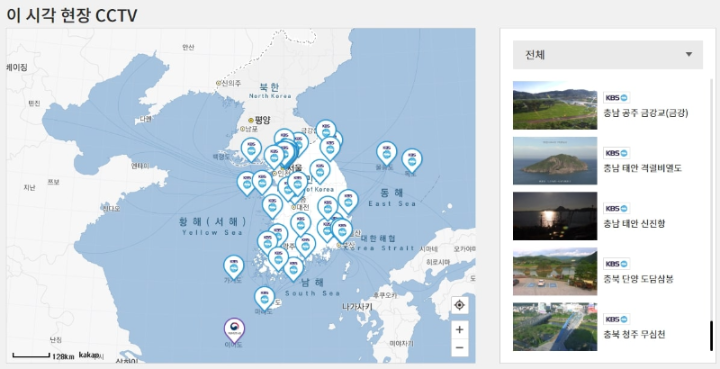
Task: Select the KBS marker above 백령도
Action: [x=251, y=150]
